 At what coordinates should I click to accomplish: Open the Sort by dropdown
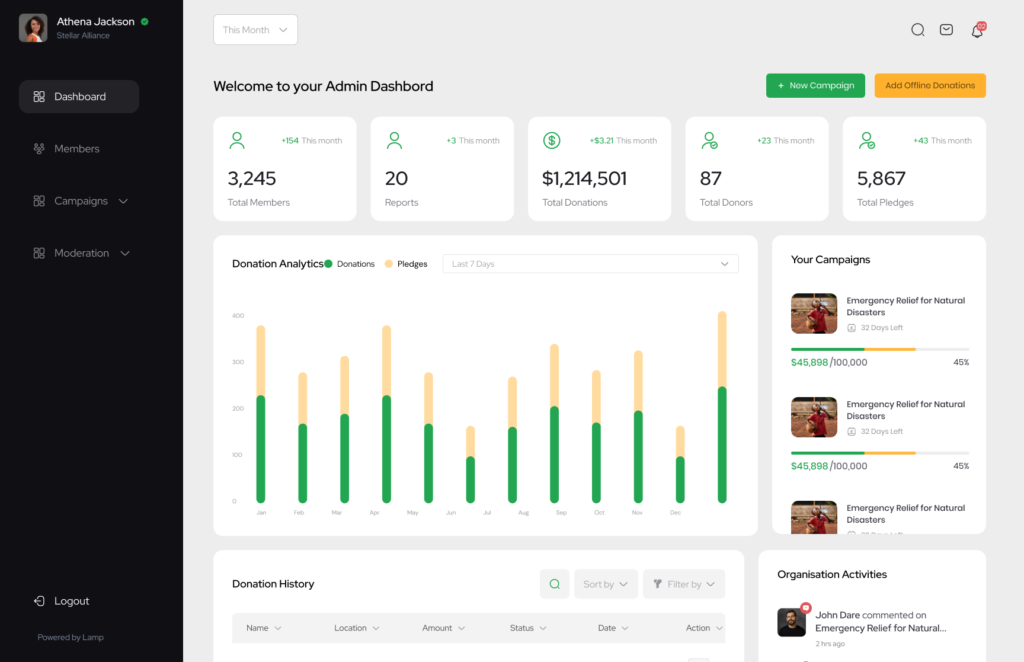click(x=605, y=584)
